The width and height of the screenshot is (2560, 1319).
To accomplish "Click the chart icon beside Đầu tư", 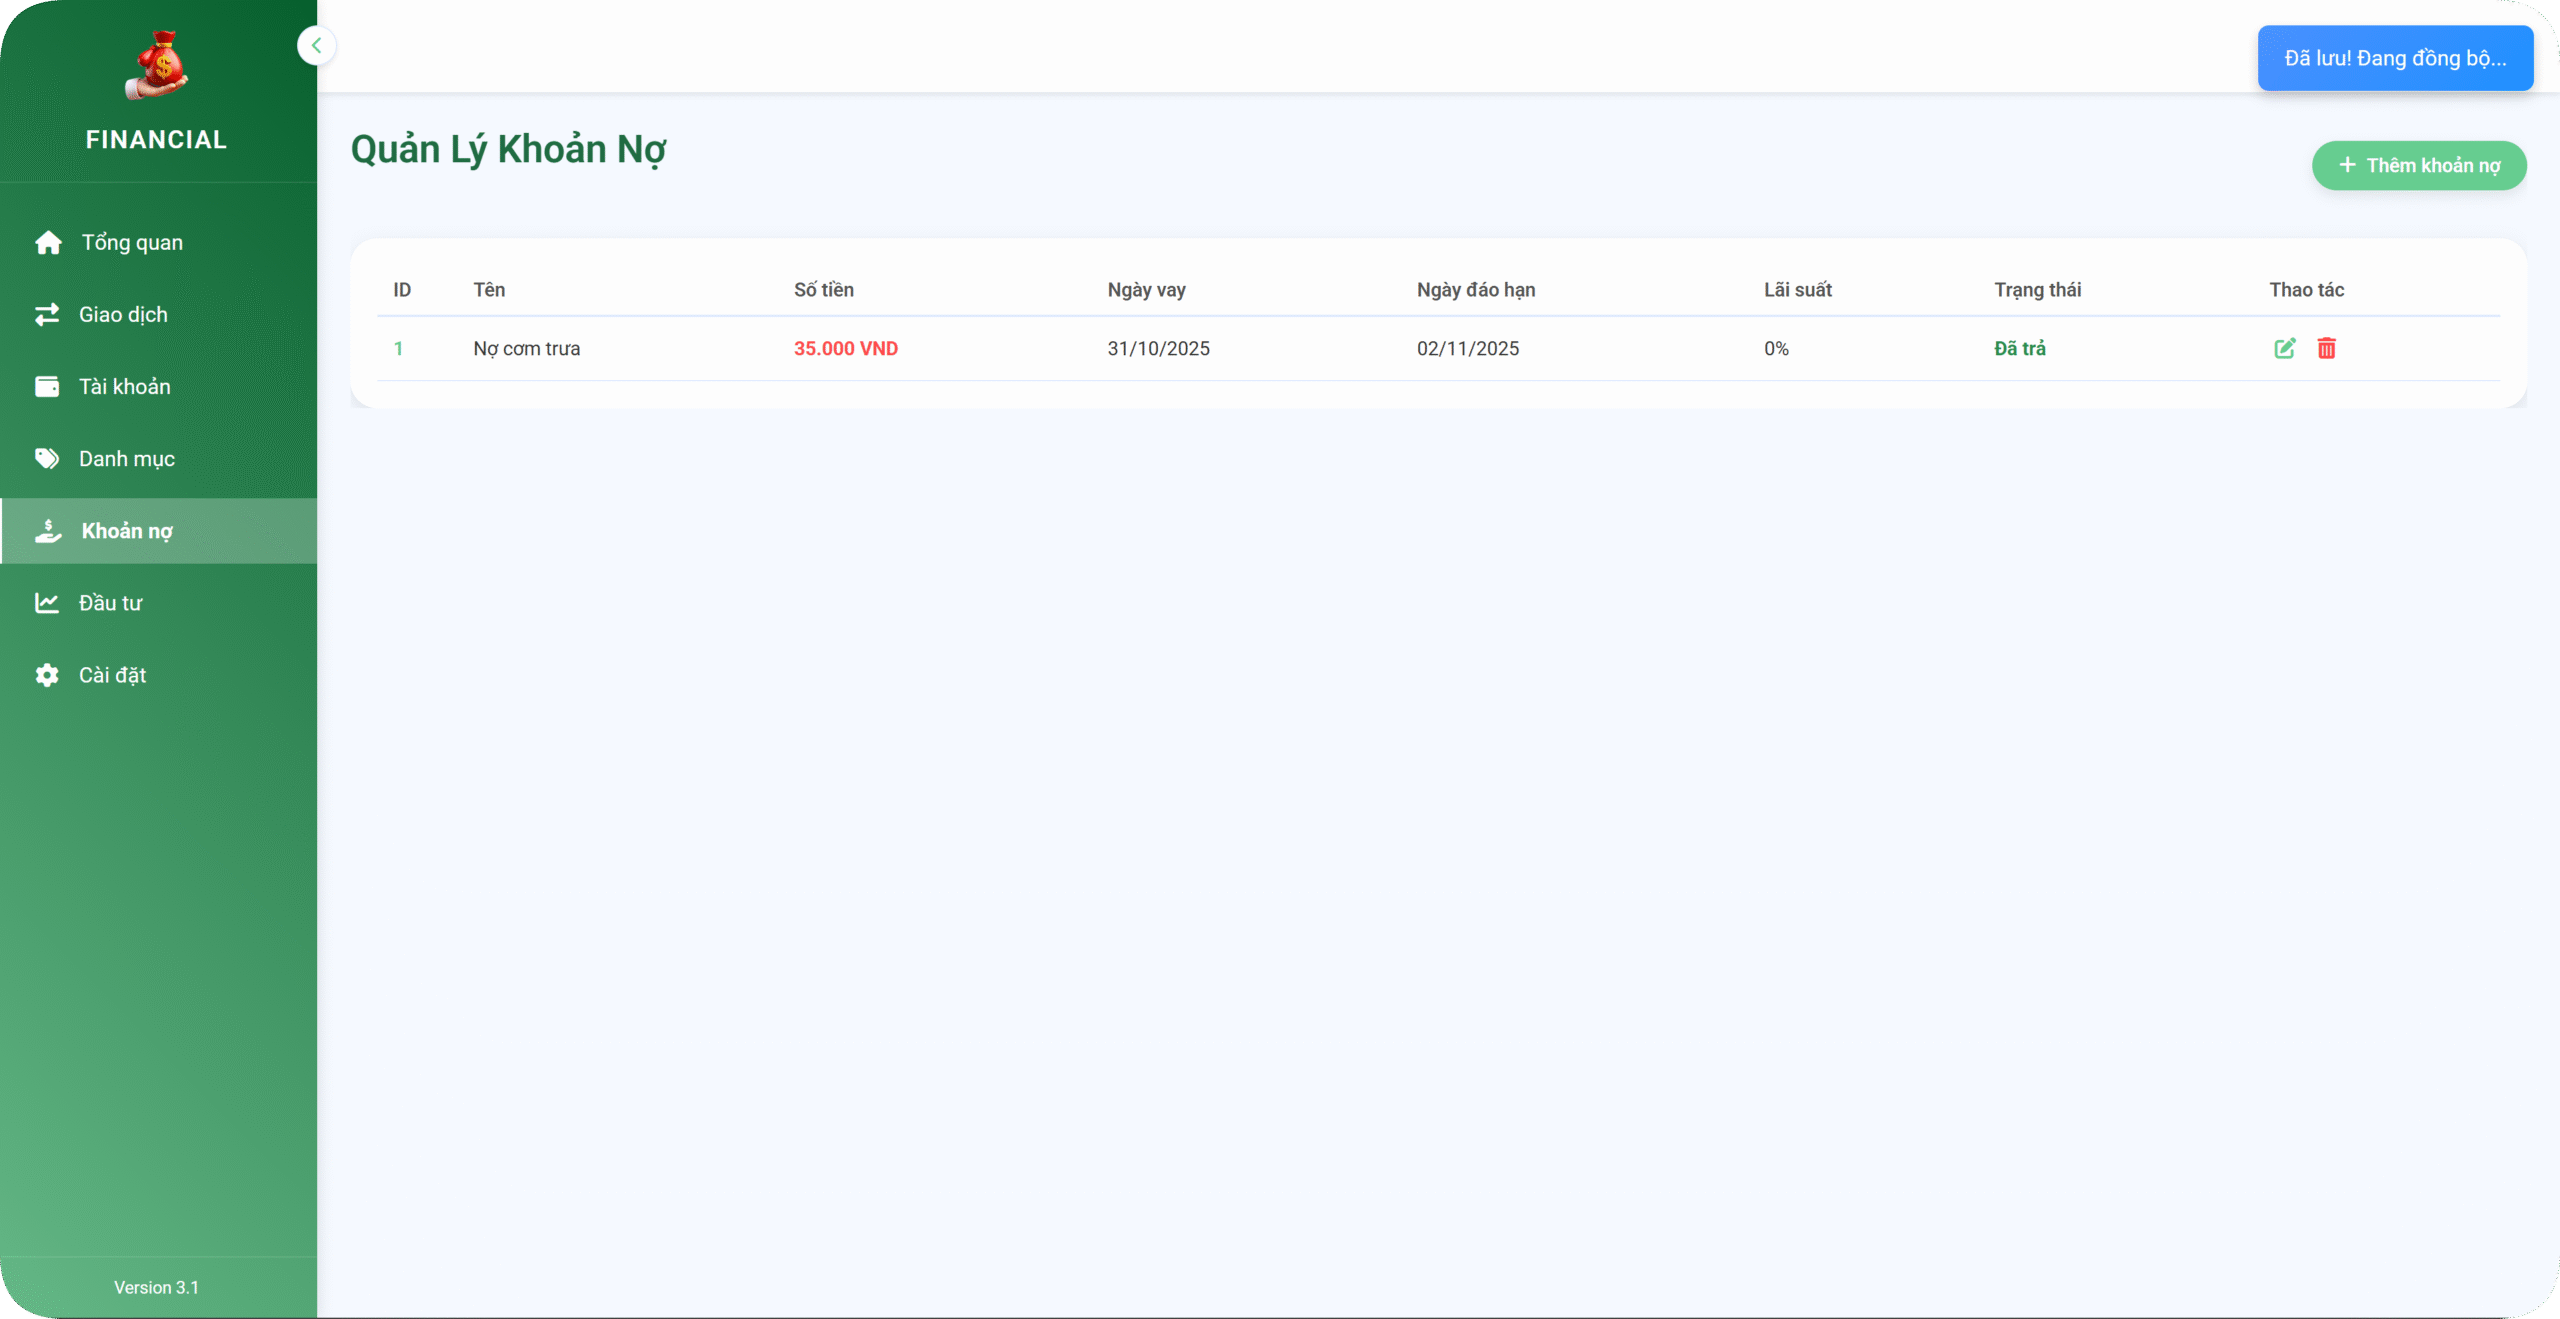I will pos(47,603).
